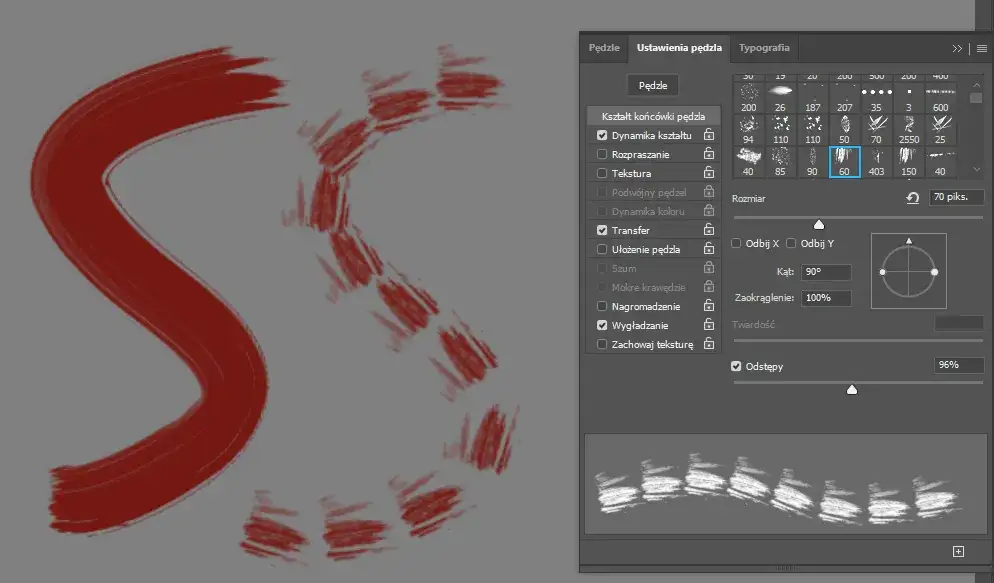Switch to the Typografia tab
The width and height of the screenshot is (994, 583).
[x=764, y=47]
